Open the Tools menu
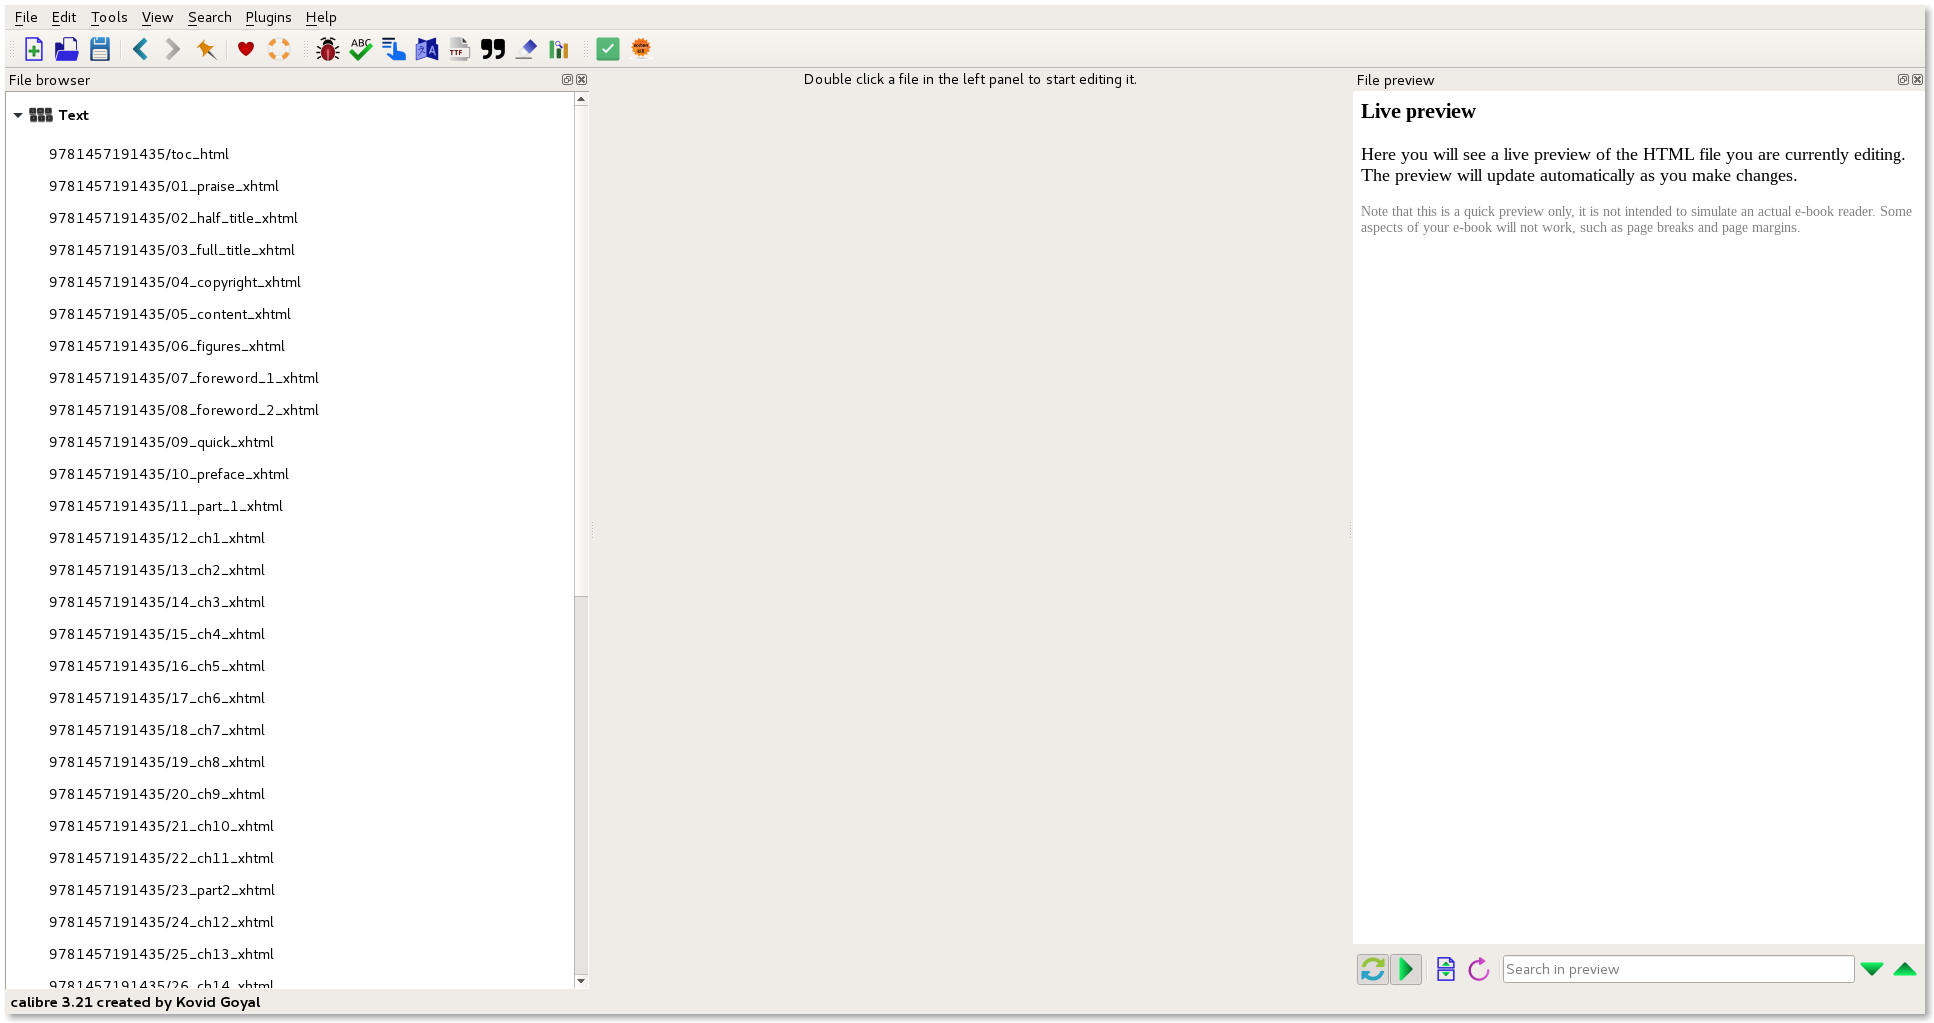 click(109, 17)
